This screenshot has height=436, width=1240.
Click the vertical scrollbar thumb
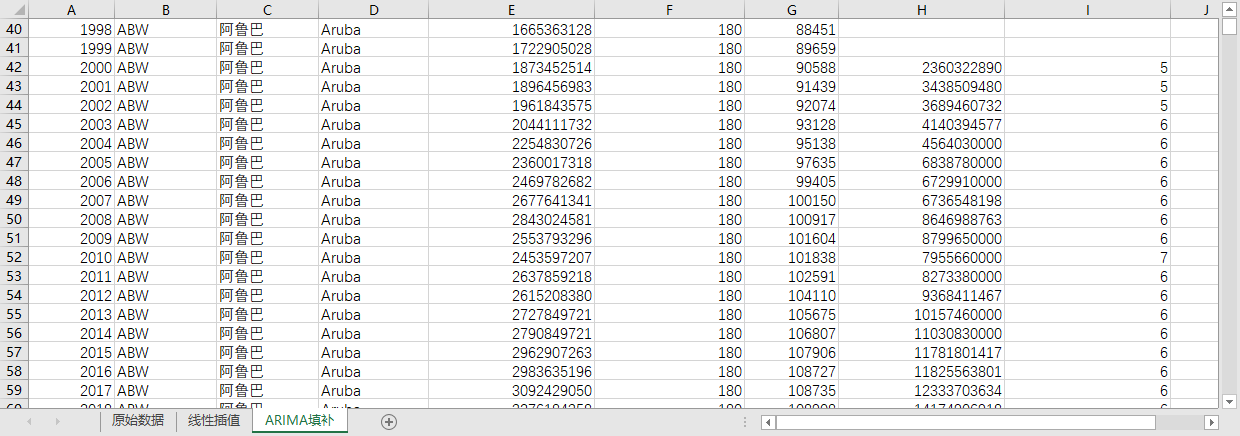1230,25
